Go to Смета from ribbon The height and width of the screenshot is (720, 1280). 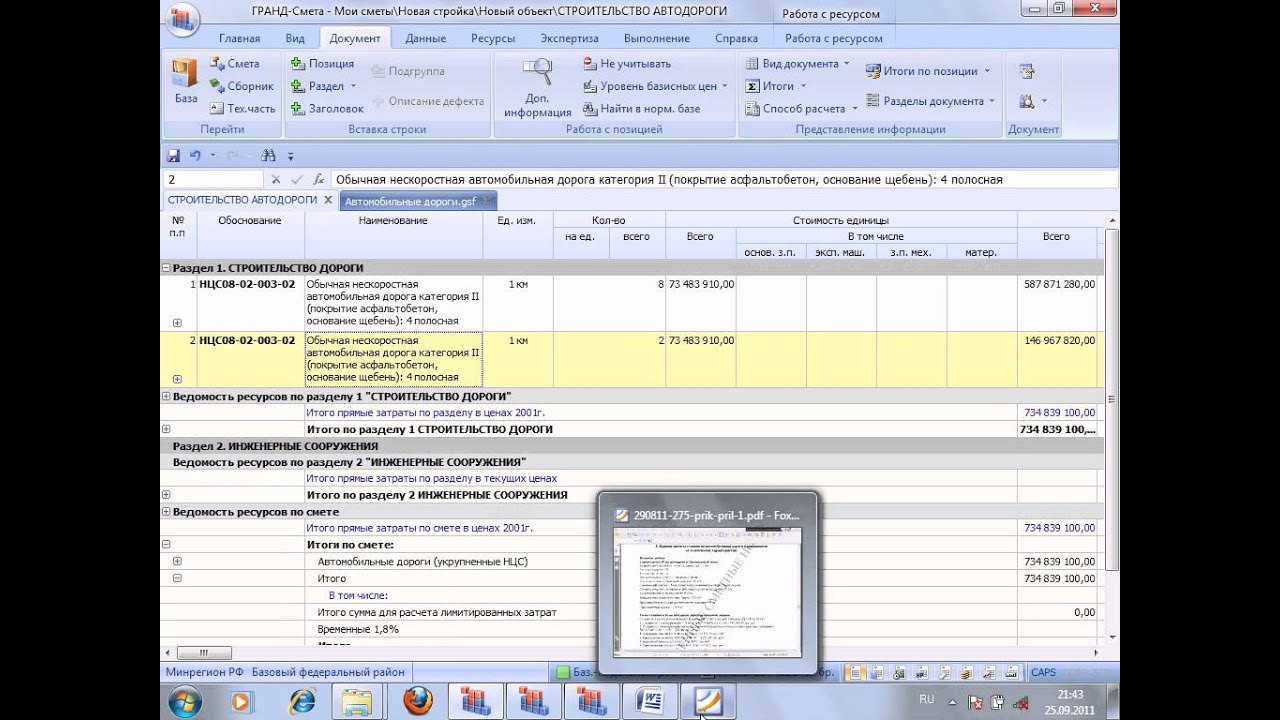[x=234, y=63]
